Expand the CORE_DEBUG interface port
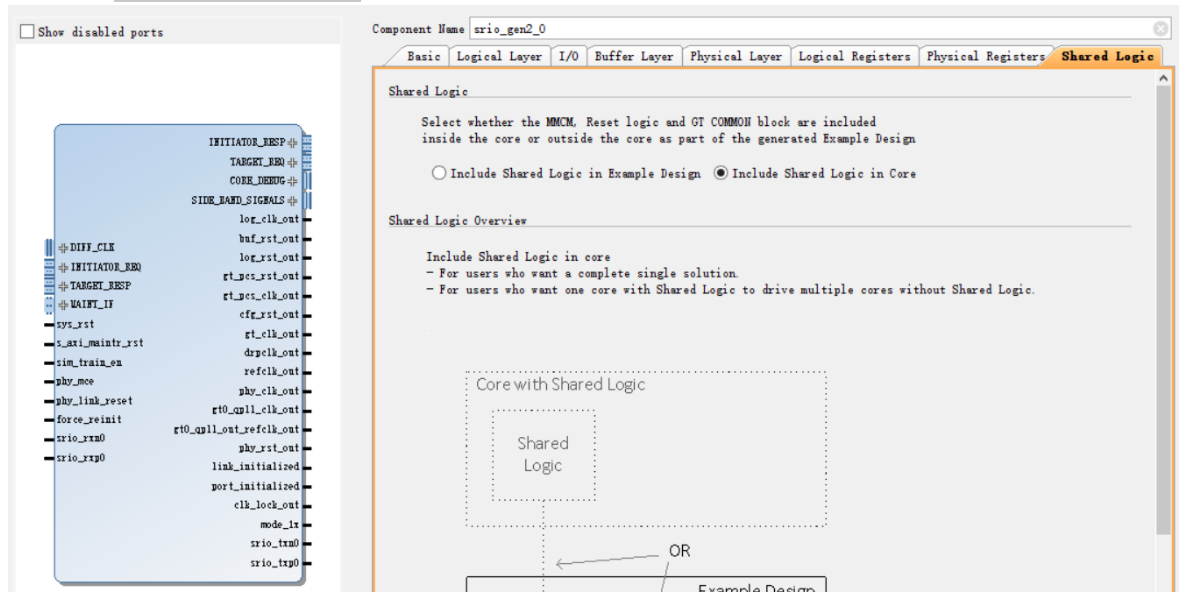 (x=292, y=181)
